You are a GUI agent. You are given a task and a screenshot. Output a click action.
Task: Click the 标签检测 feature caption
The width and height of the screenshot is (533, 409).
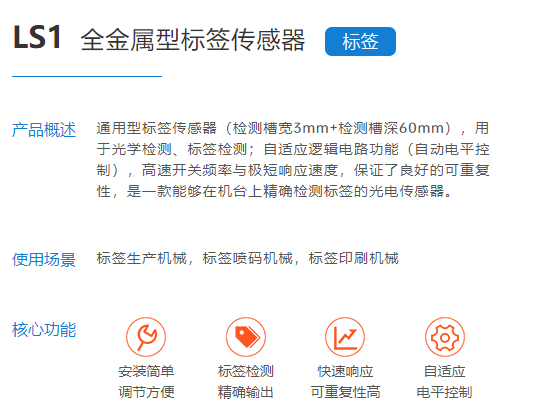[246, 371]
